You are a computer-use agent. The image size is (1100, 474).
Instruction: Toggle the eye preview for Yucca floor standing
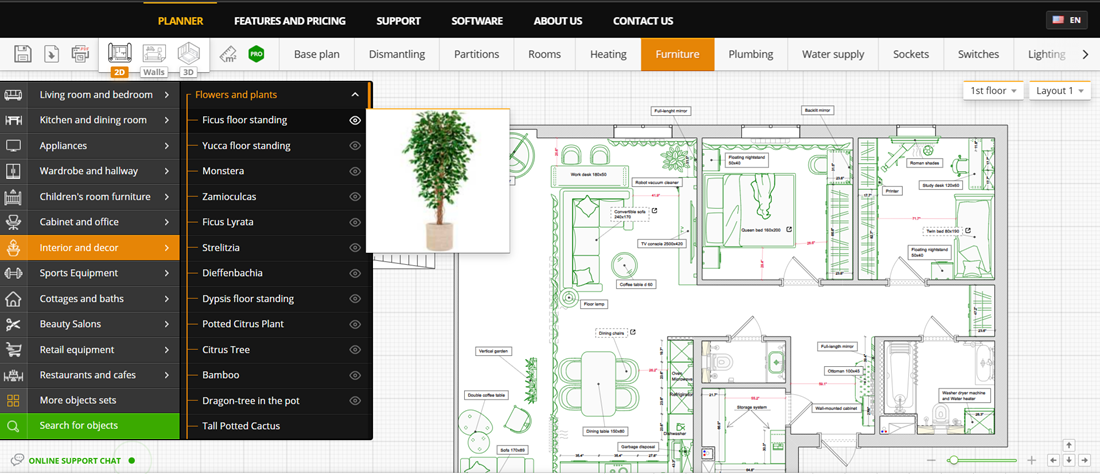pos(355,146)
